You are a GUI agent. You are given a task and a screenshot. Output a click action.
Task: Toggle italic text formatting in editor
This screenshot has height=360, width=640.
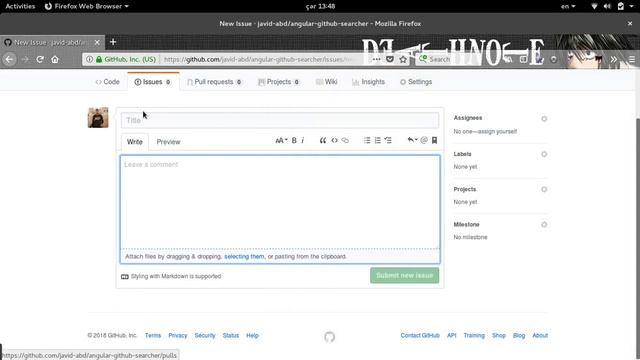click(x=303, y=140)
